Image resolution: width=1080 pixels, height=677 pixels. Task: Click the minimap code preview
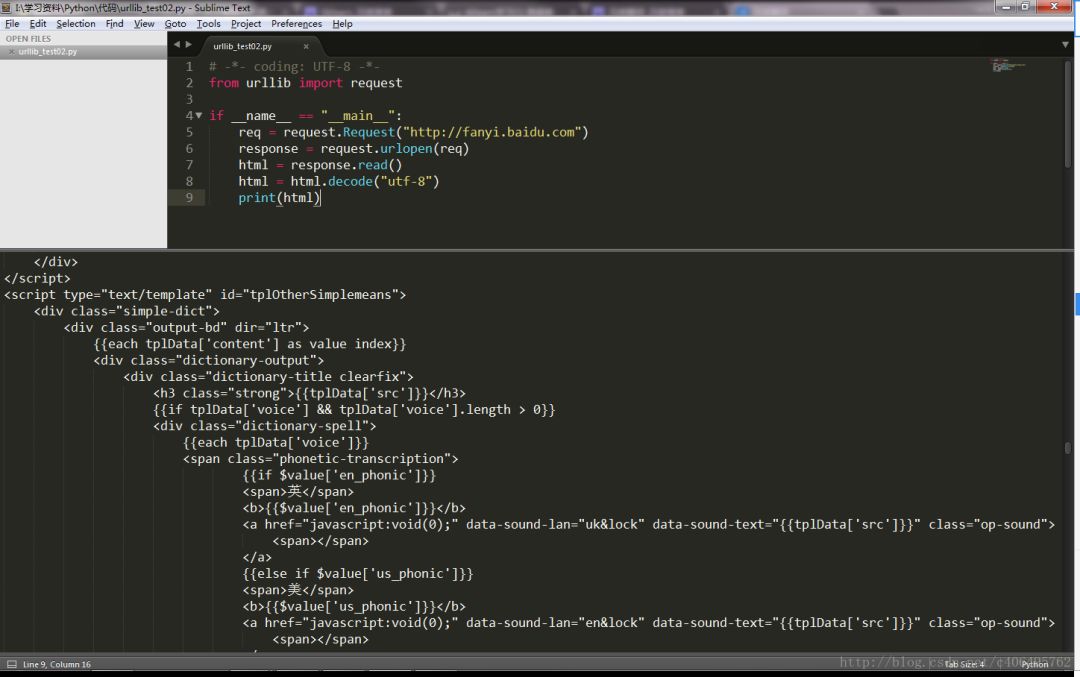pos(1008,66)
